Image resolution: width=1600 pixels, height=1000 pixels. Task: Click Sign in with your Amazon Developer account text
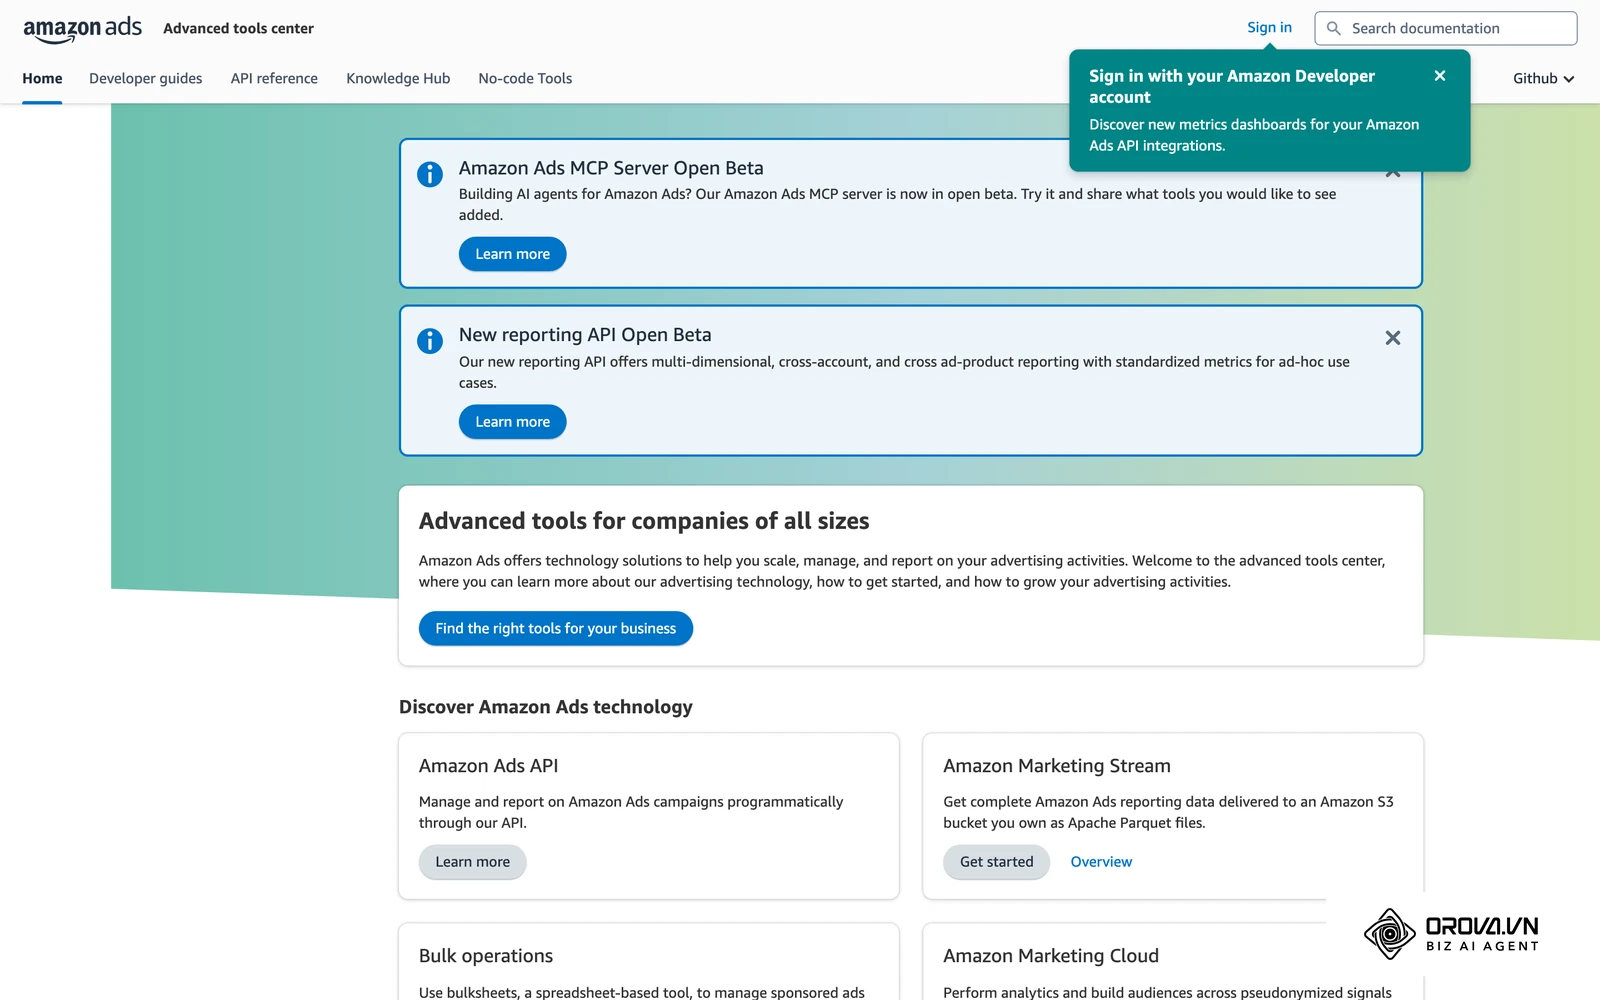click(1231, 87)
